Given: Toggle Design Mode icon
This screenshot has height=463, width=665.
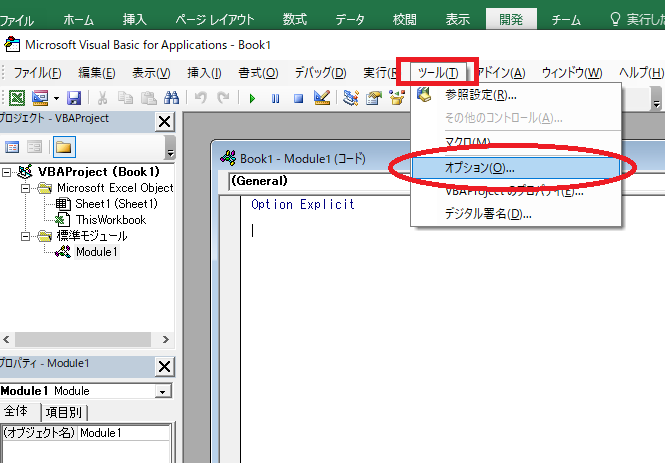Looking at the screenshot, I should pos(322,98).
